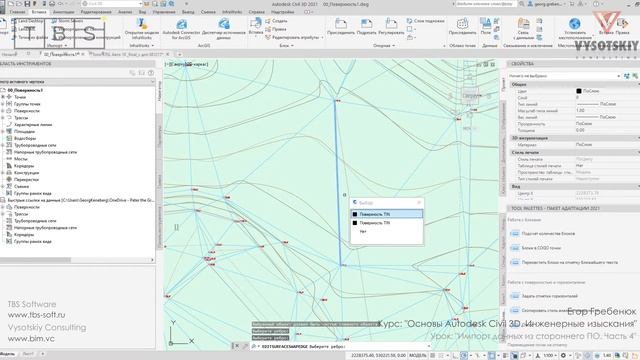The width and height of the screenshot is (640, 360).
Task: Expand the InfraWorks panel dropdown
Action: click(x=142, y=46)
